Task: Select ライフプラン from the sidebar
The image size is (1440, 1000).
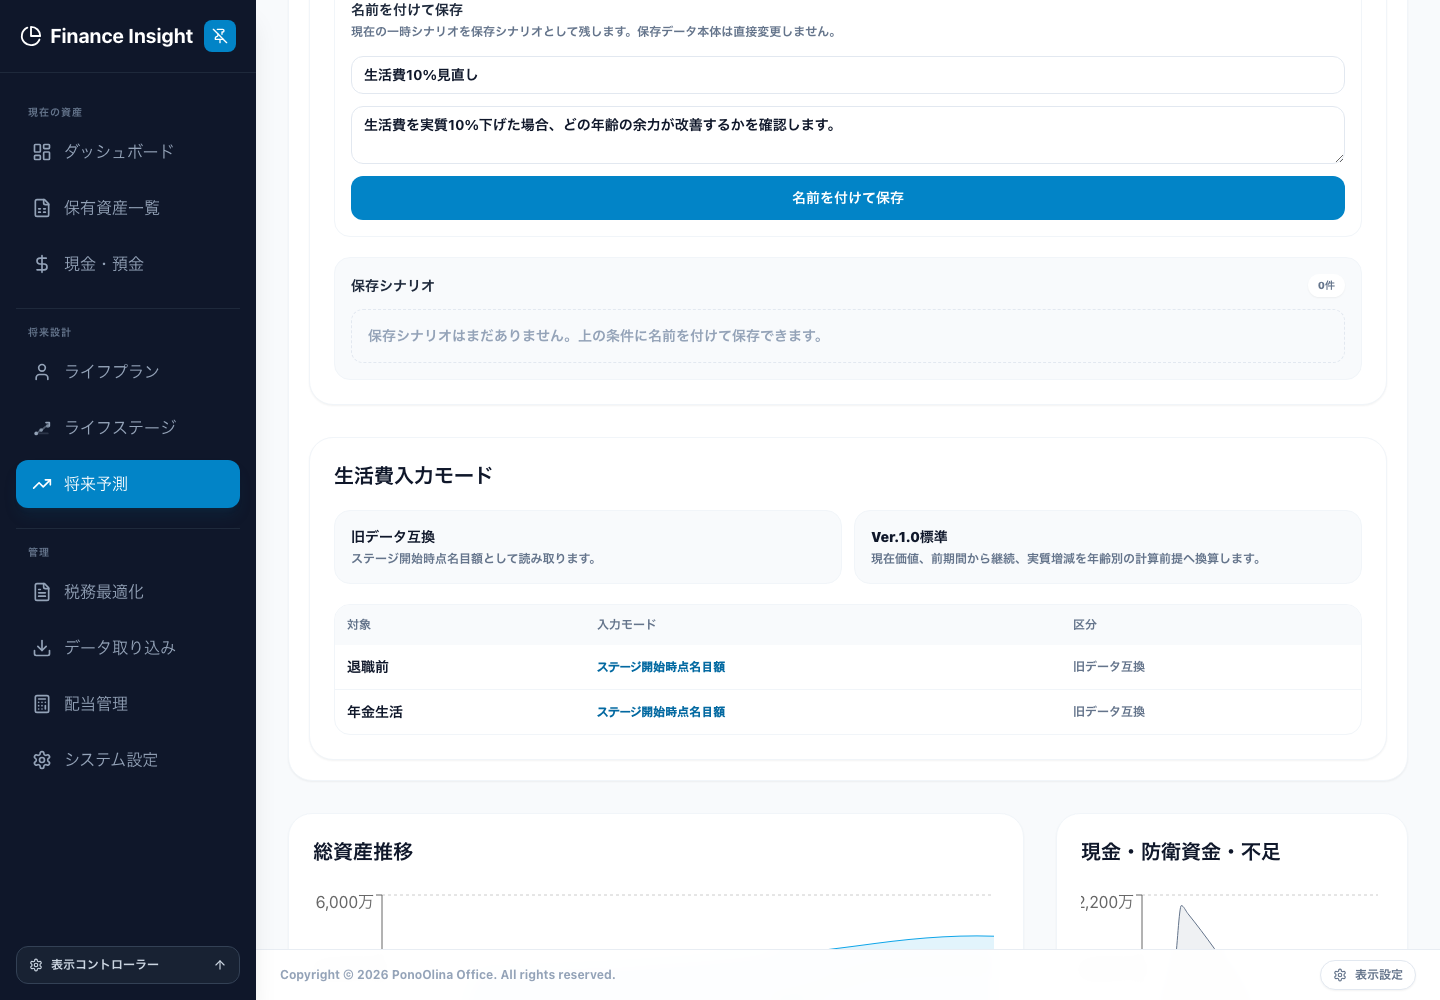Action: 128,372
